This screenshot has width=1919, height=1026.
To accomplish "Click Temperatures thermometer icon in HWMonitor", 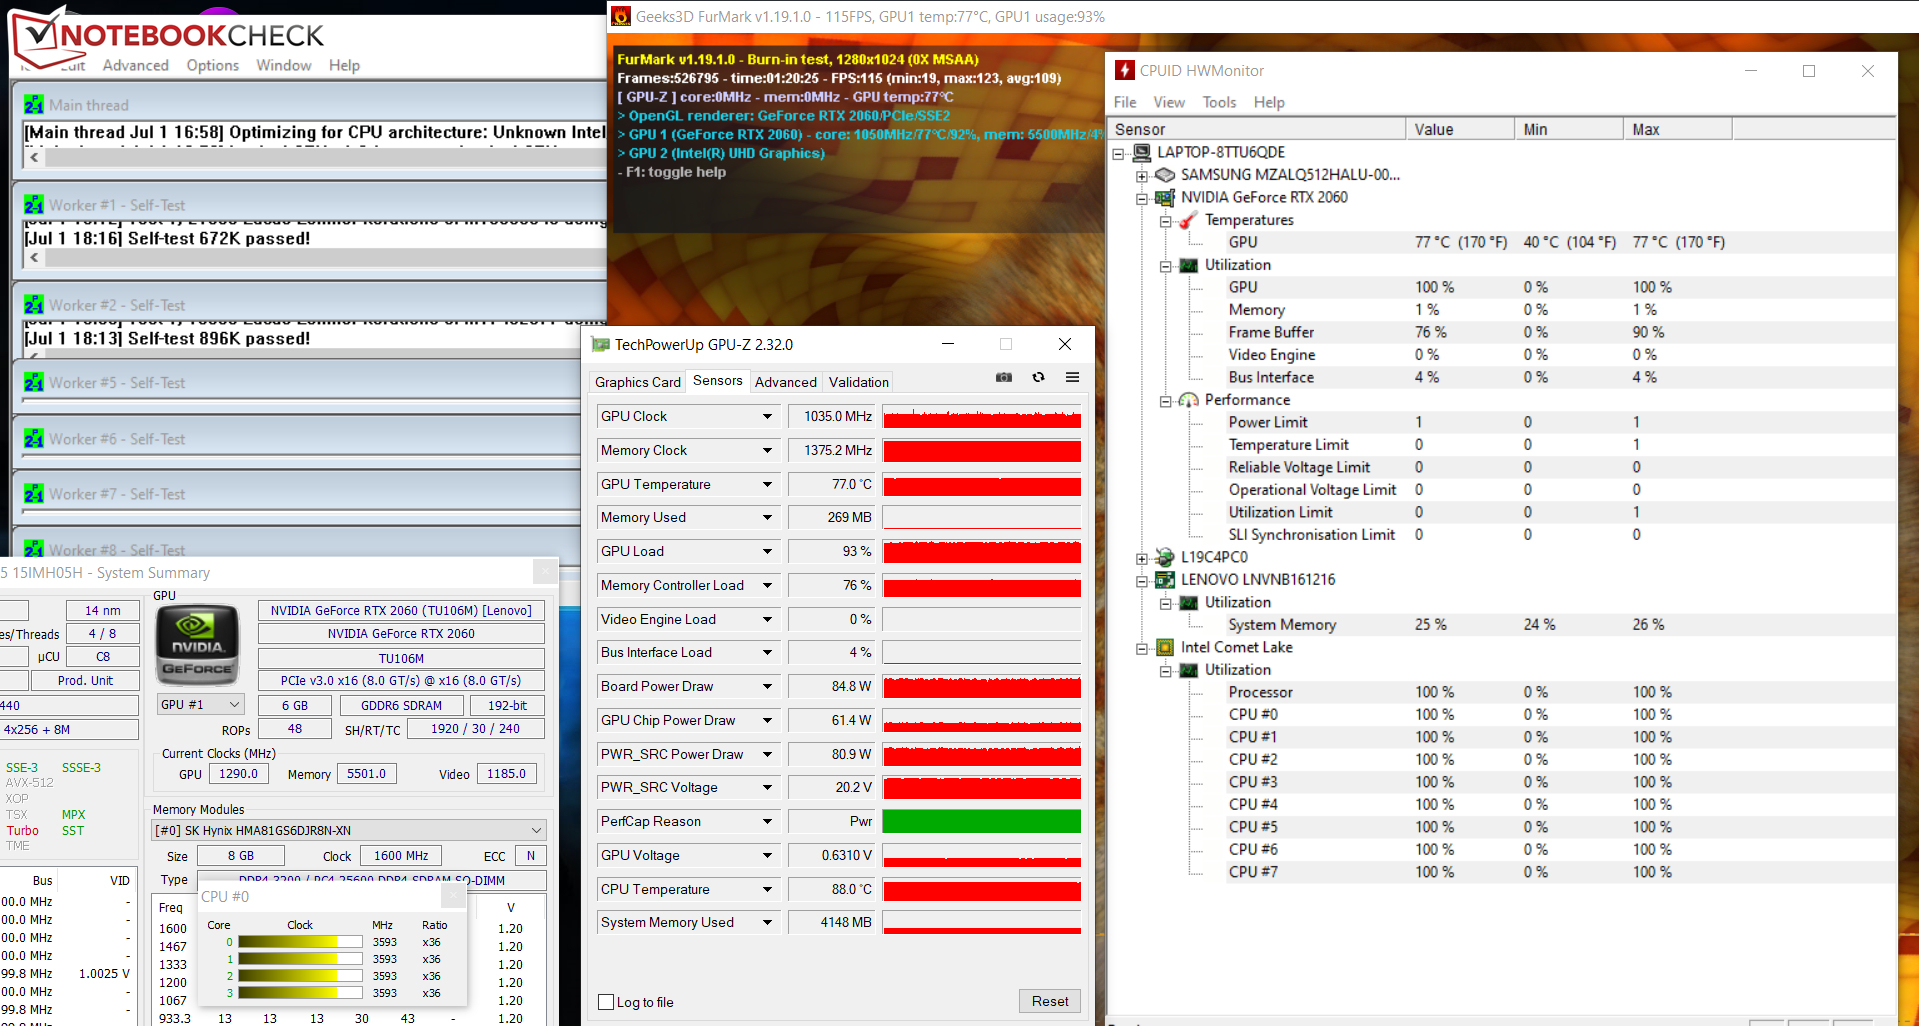I will click(x=1189, y=220).
